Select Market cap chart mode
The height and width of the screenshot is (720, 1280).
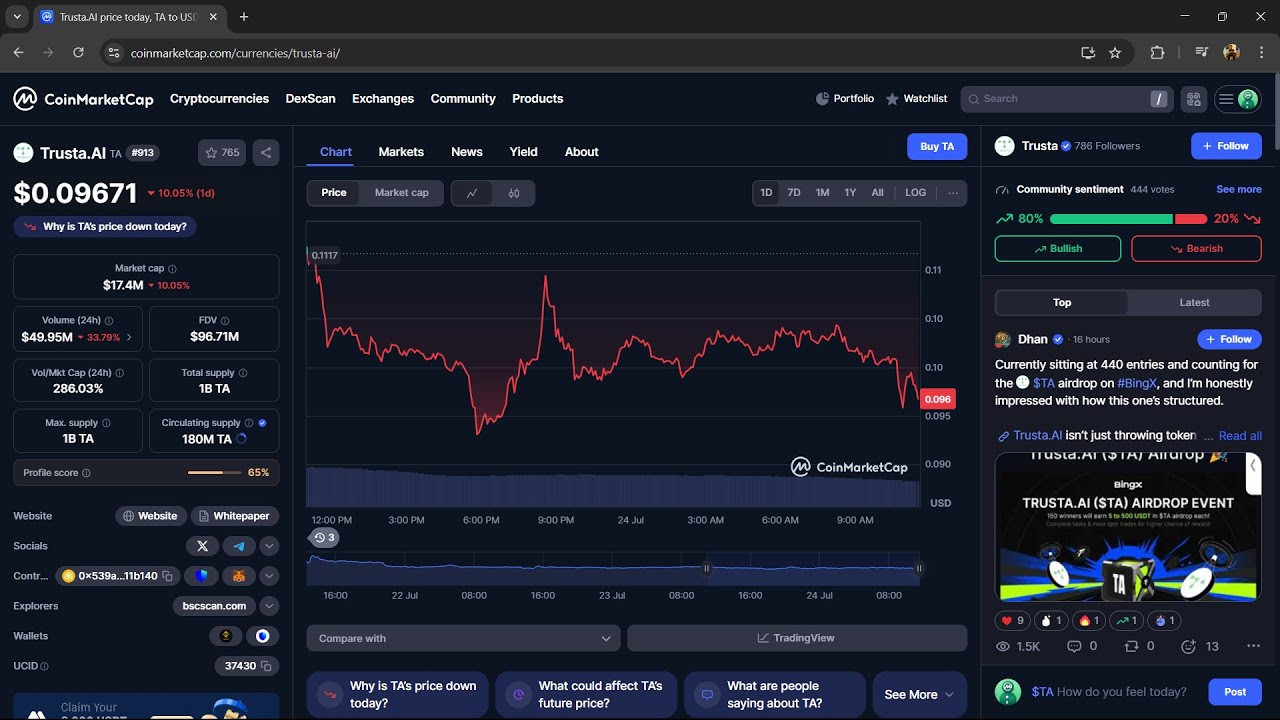pyautogui.click(x=402, y=193)
